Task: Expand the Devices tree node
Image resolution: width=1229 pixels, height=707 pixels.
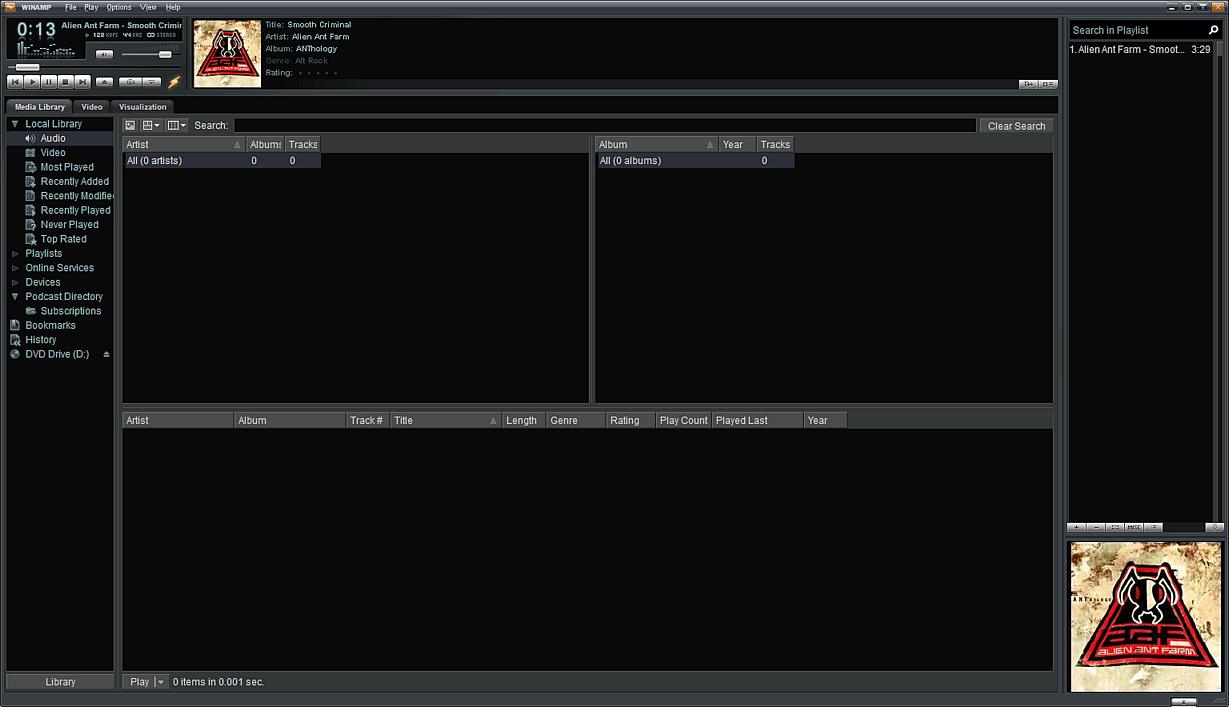Action: point(15,282)
